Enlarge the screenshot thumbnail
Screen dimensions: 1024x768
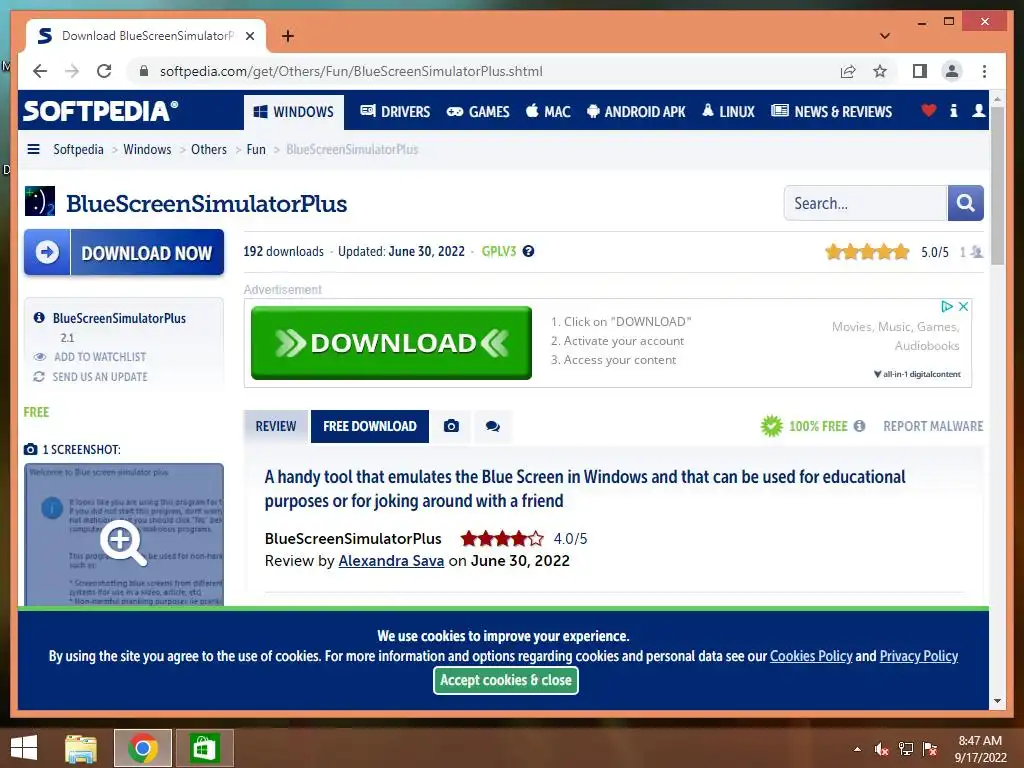[124, 535]
